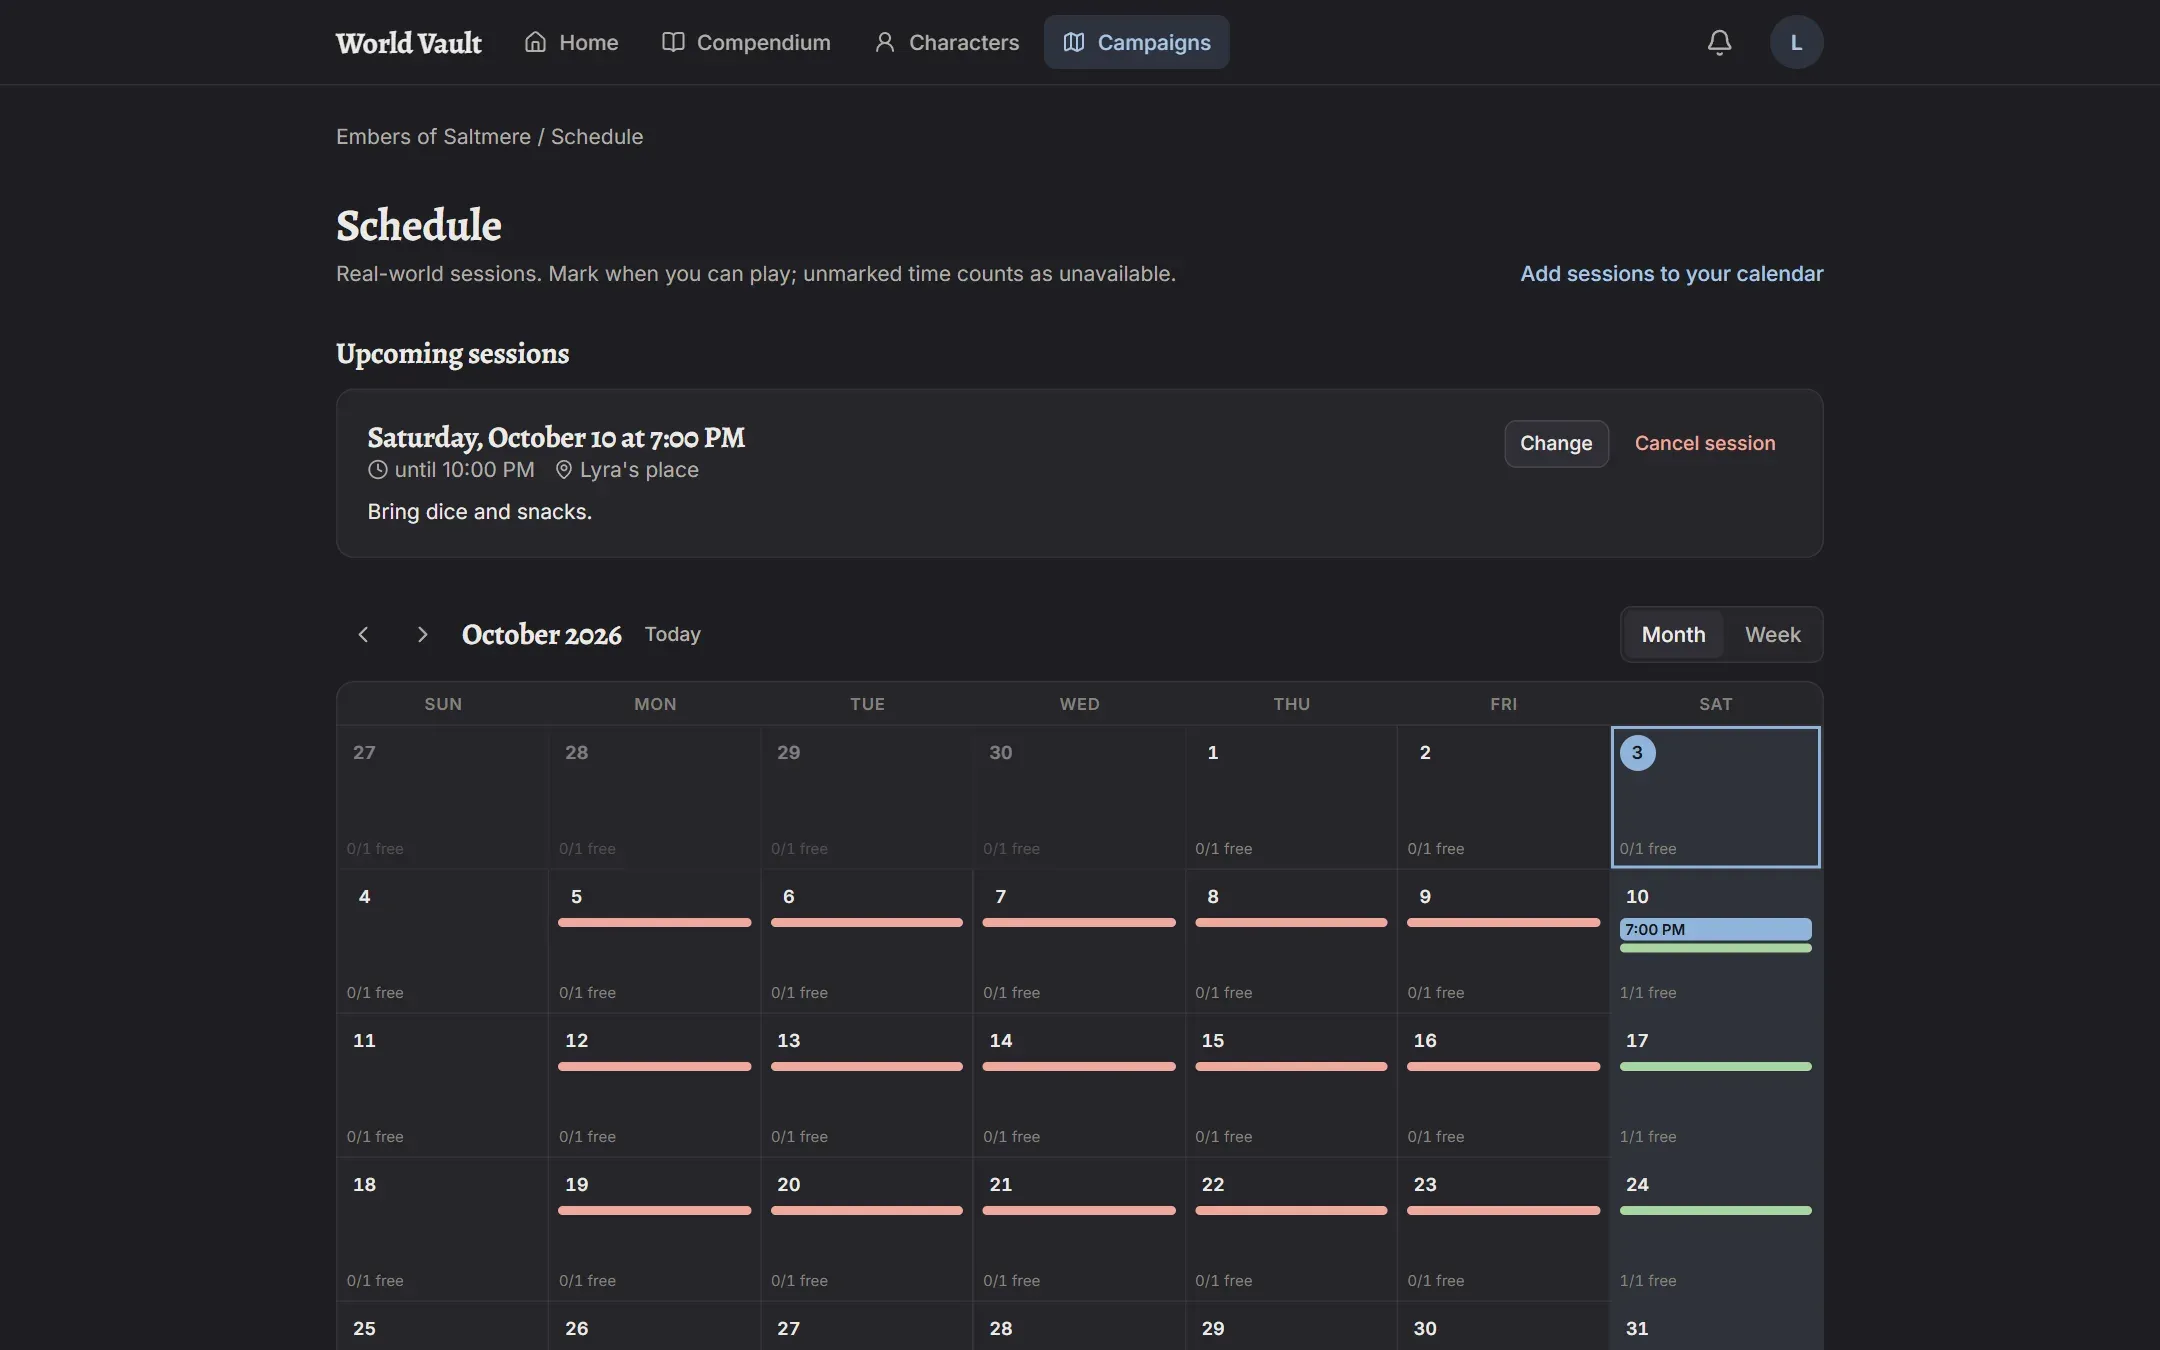Screen dimensions: 2160x1350
Task: Open the notifications bell
Action: pyautogui.click(x=1719, y=42)
